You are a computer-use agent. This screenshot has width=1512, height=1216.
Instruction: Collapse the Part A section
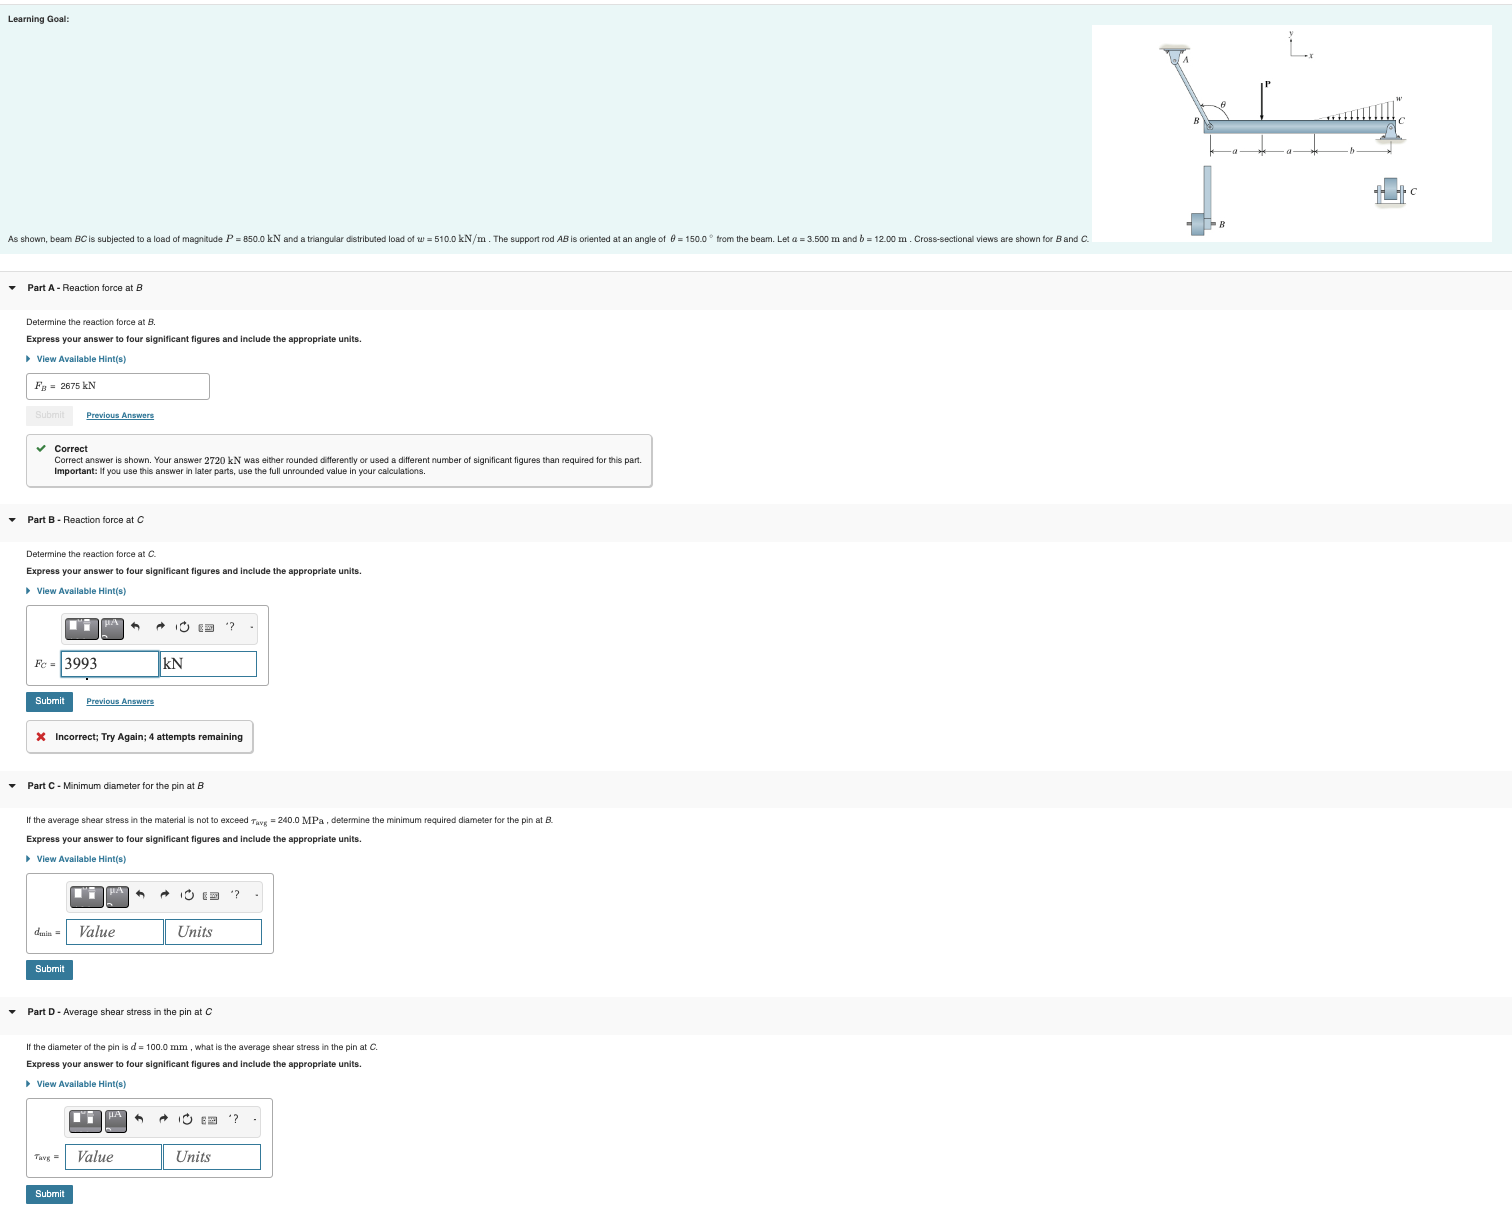pyautogui.click(x=11, y=287)
